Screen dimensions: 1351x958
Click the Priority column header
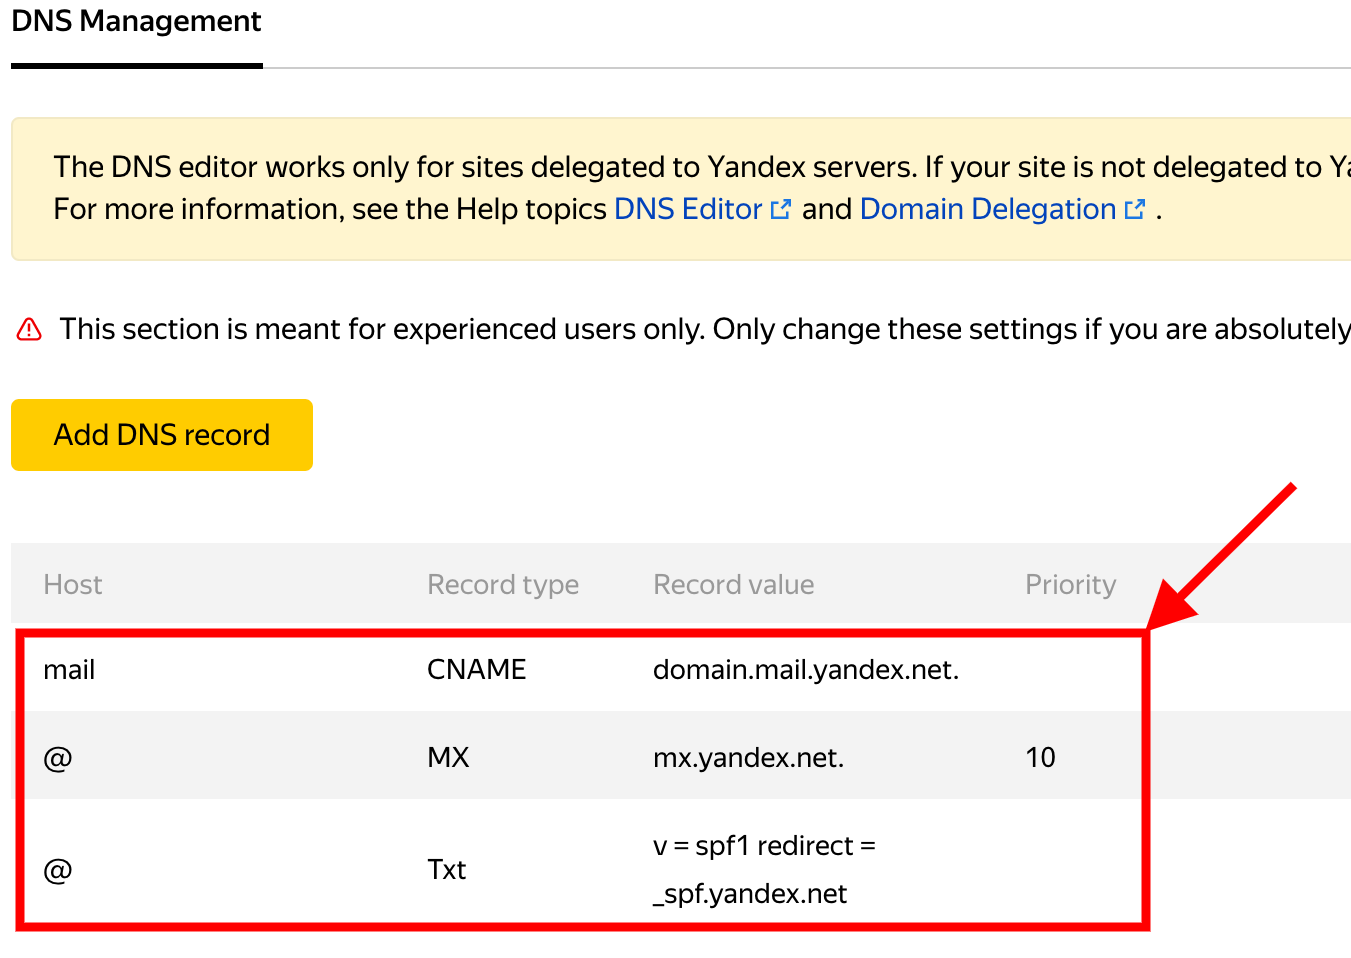point(1070,585)
